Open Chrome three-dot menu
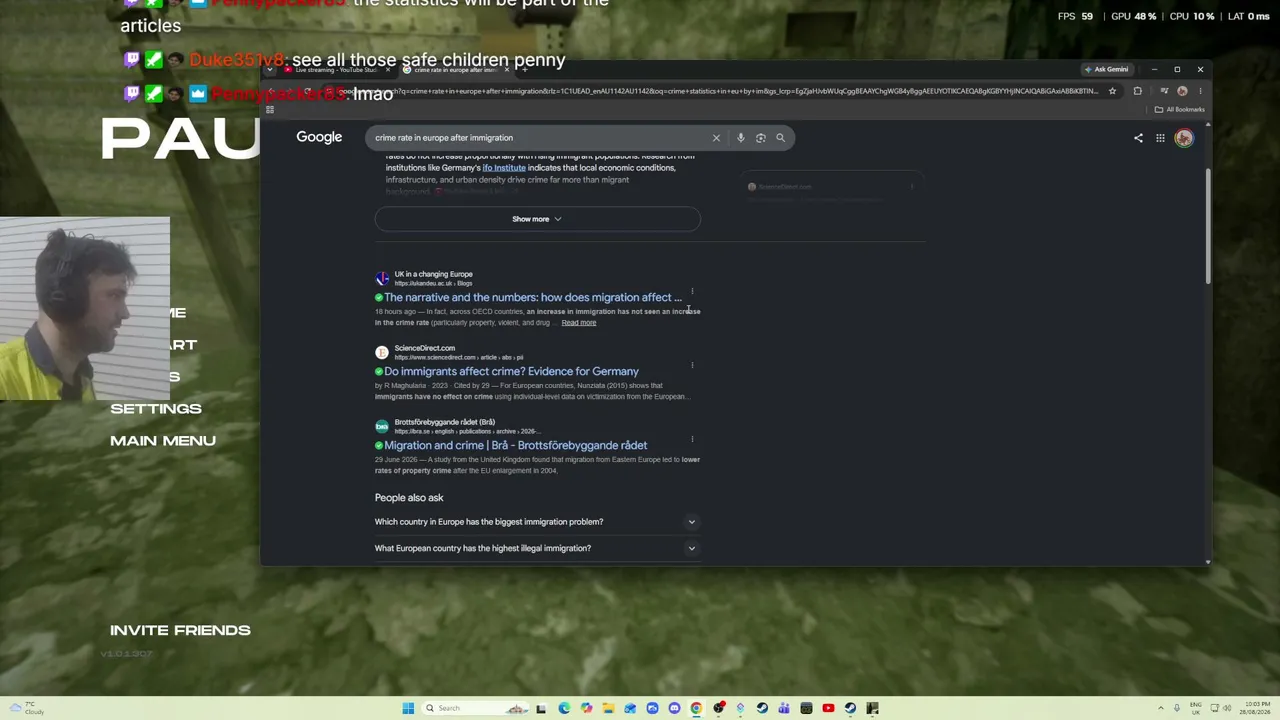The width and height of the screenshot is (1280, 720). pos(1200,91)
